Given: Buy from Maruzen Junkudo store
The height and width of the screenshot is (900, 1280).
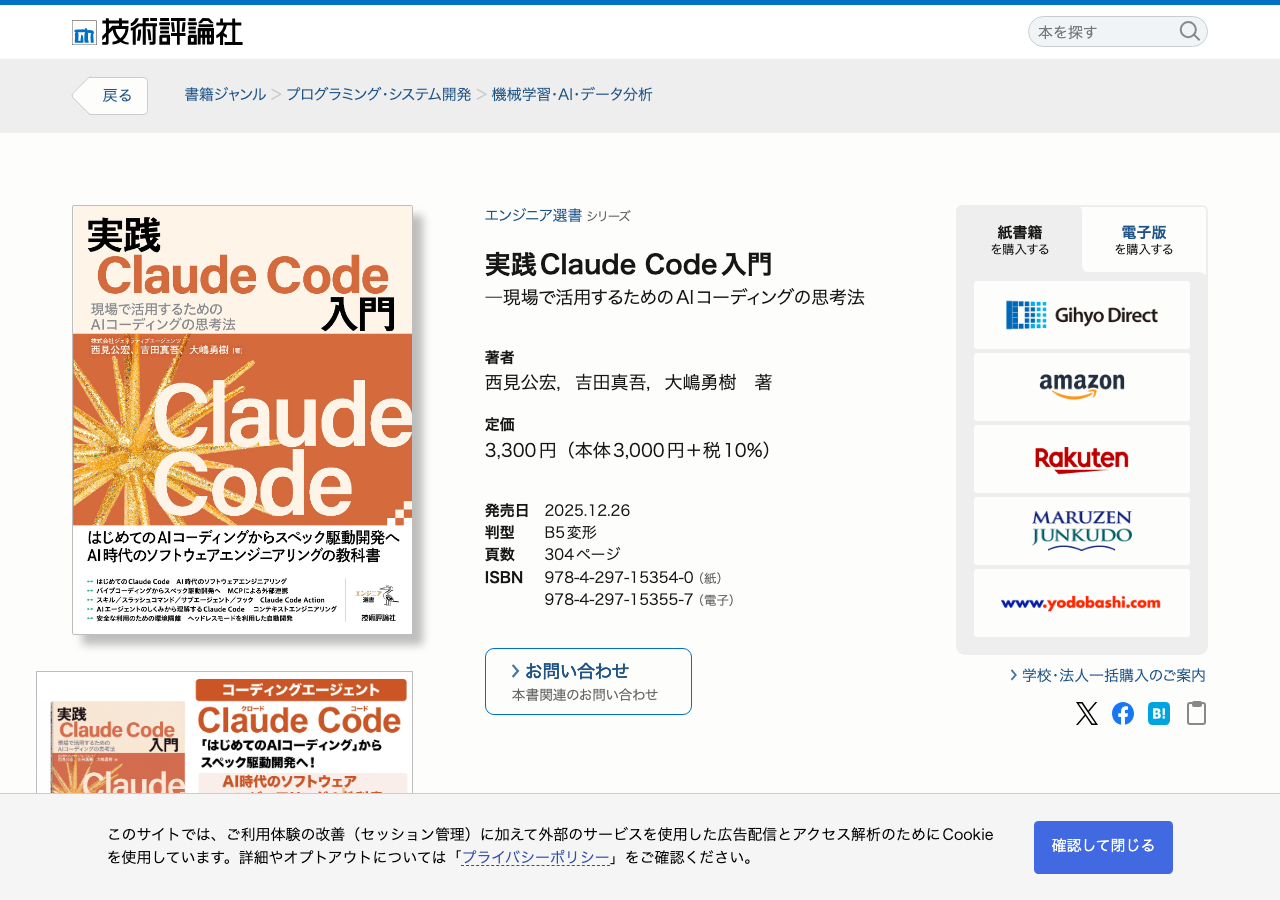Looking at the screenshot, I should [1082, 531].
